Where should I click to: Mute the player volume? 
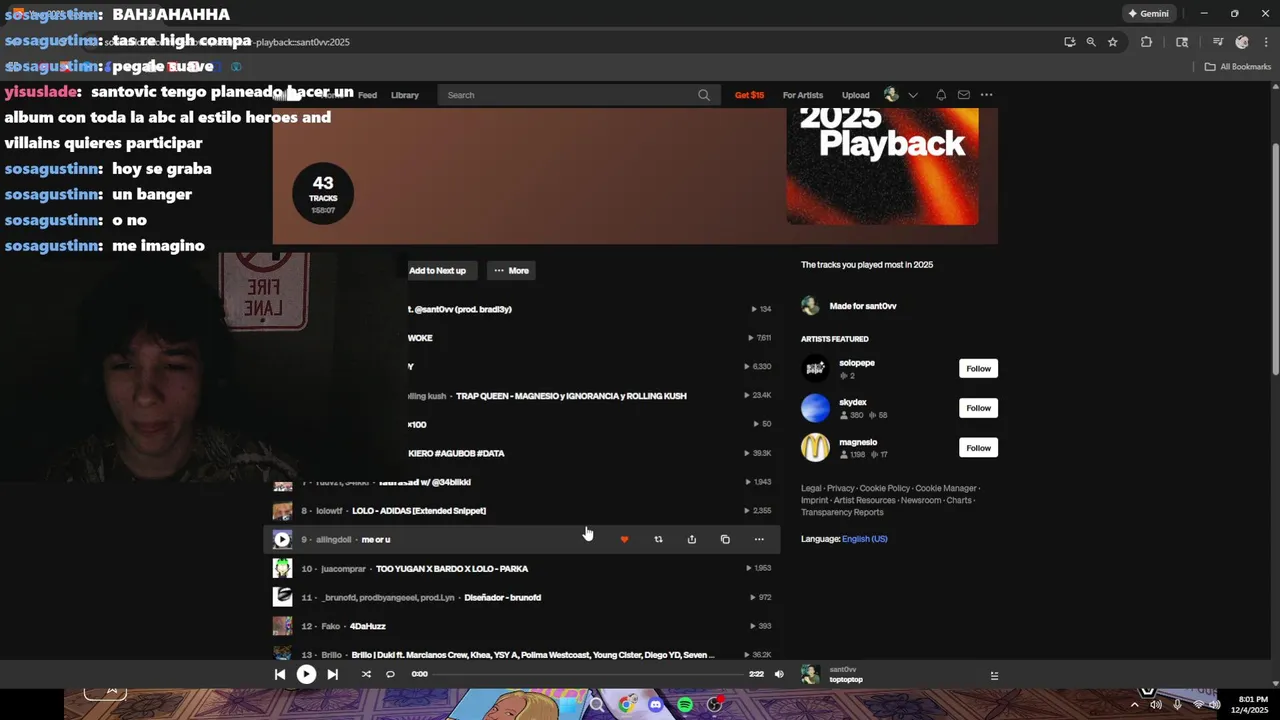(x=779, y=674)
